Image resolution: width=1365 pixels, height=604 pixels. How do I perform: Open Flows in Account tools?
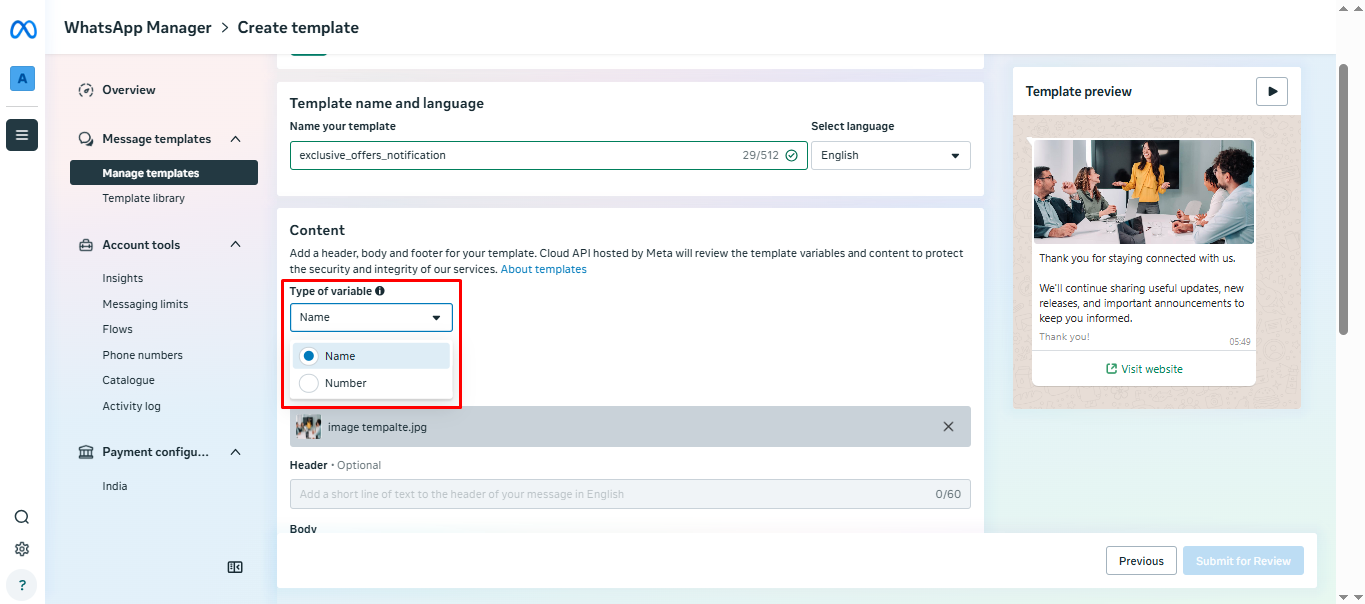[117, 329]
